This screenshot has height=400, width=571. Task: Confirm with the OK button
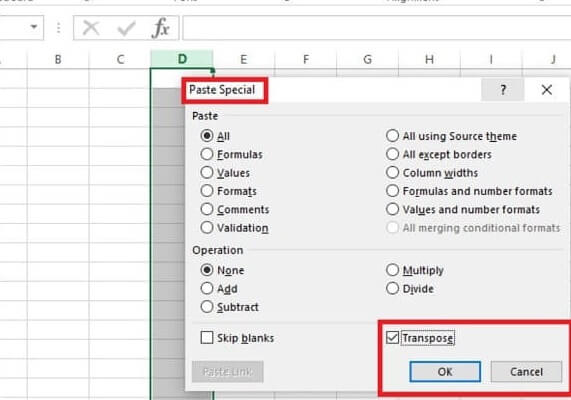coord(445,372)
